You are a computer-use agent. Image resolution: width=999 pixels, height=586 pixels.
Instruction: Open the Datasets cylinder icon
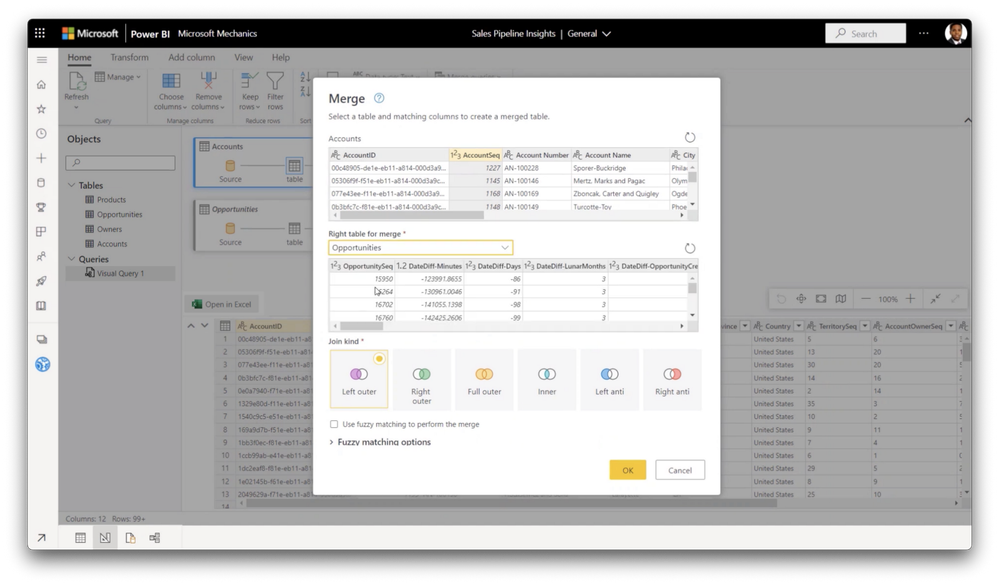41,183
